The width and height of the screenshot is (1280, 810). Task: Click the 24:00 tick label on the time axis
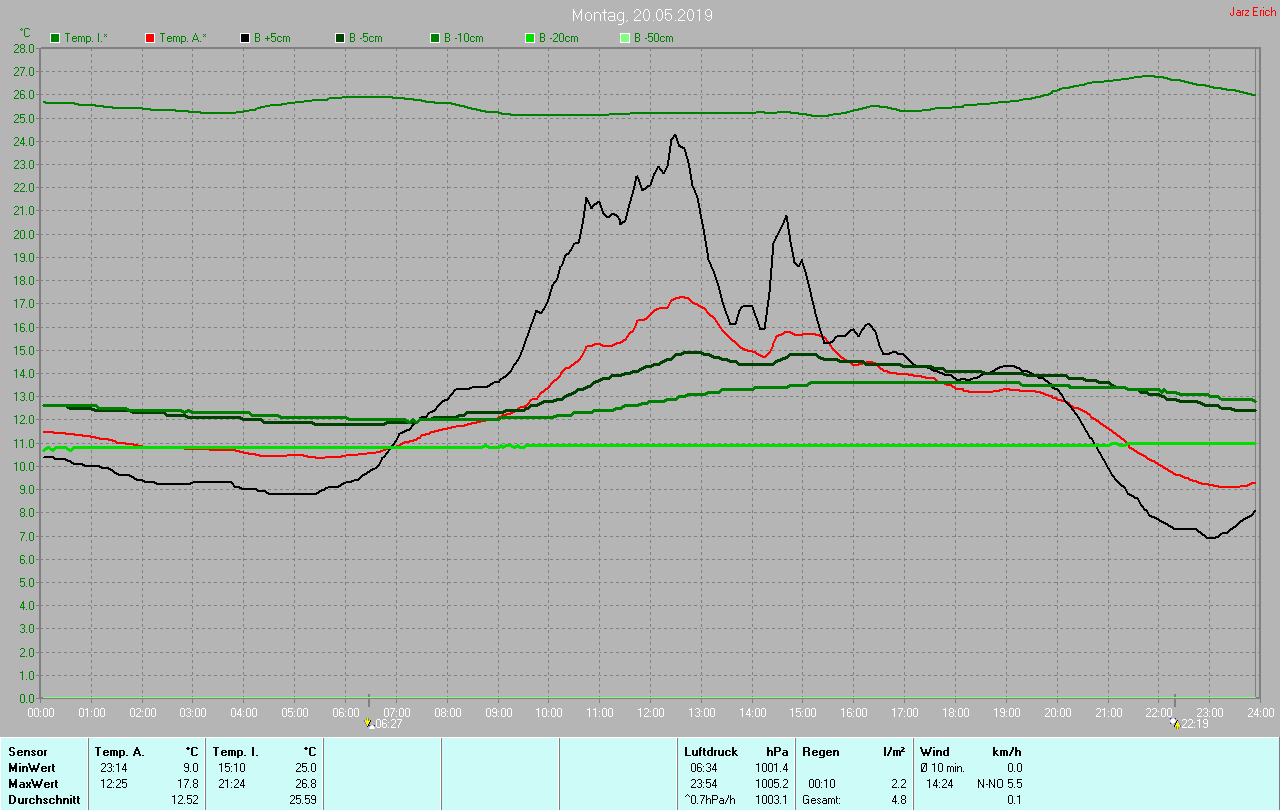[1260, 713]
